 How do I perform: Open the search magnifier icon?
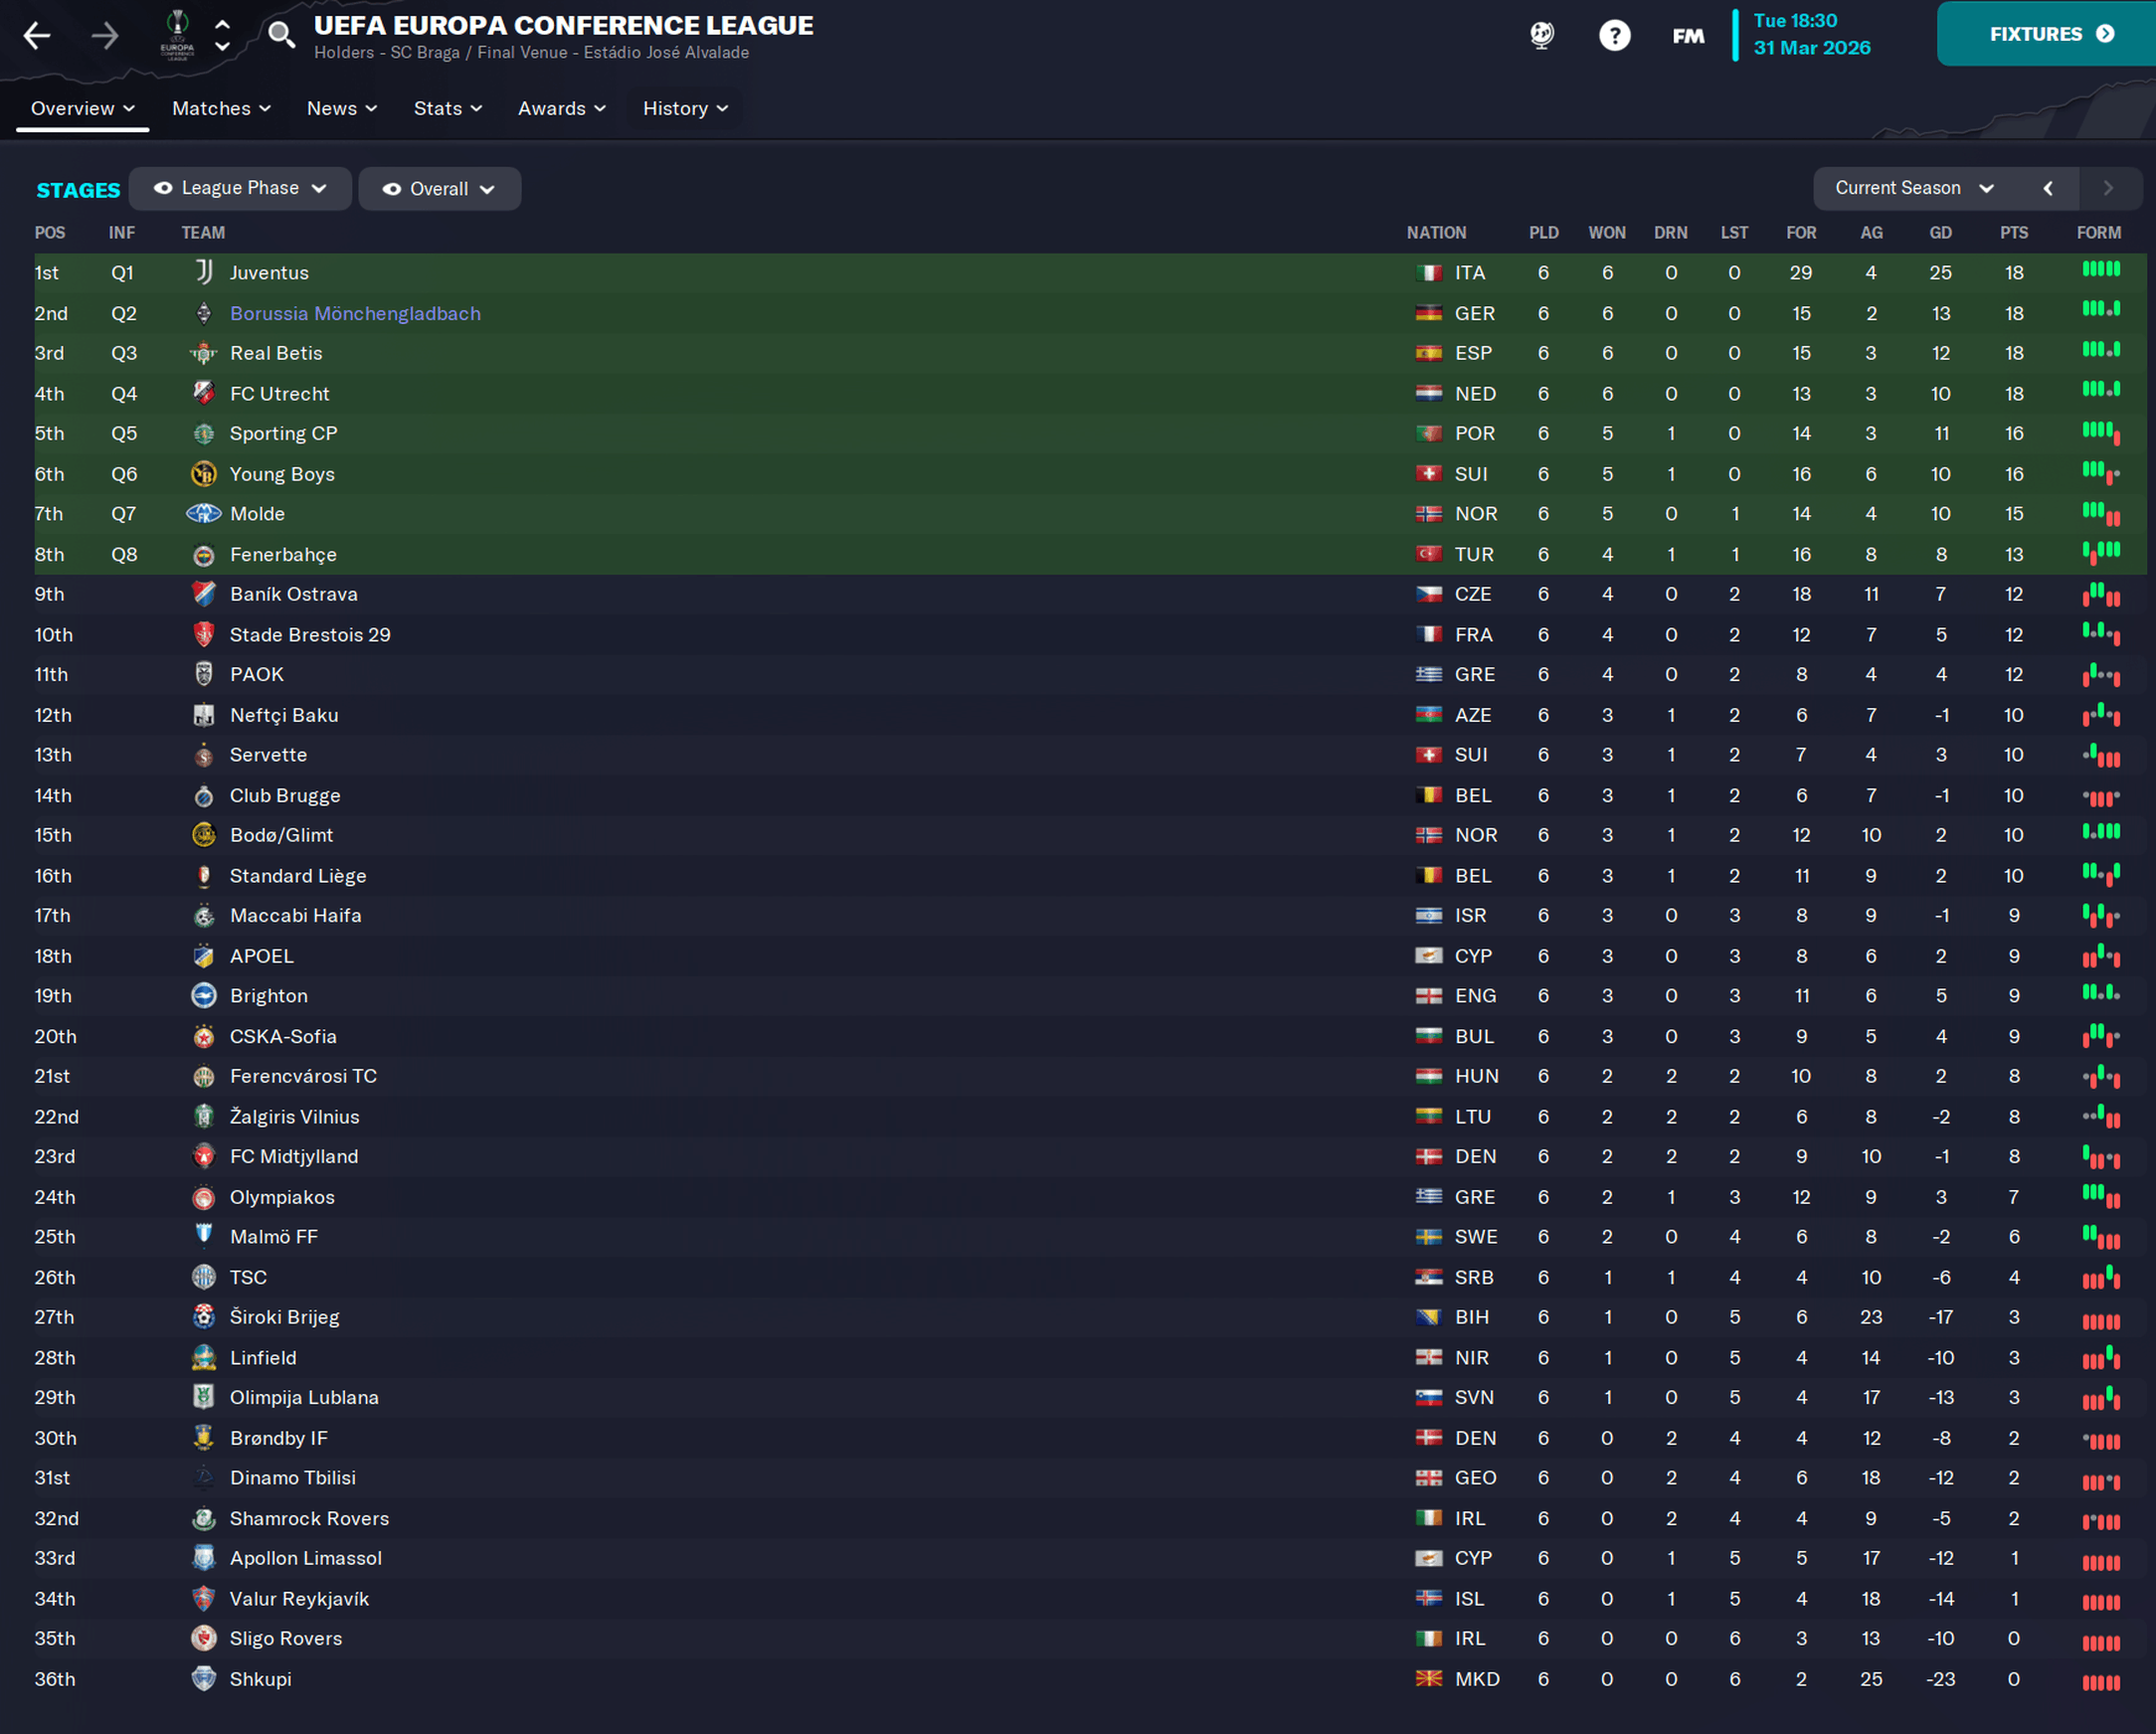pyautogui.click(x=282, y=35)
